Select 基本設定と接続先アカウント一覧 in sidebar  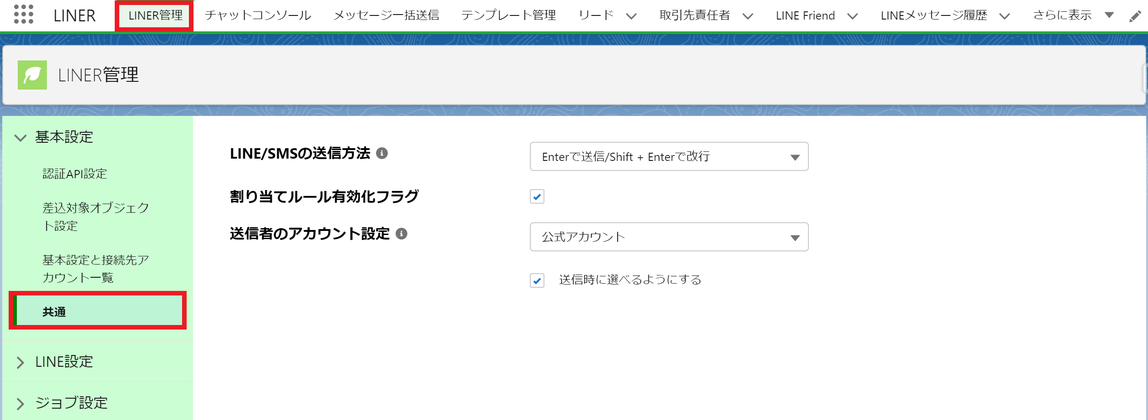[96, 269]
